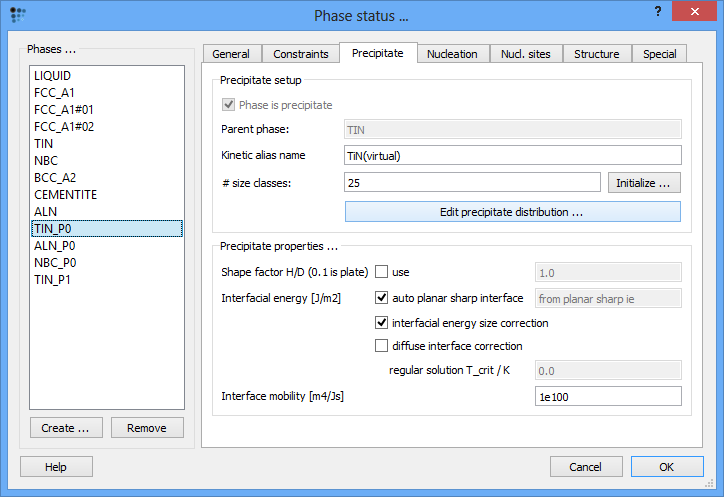724x497 pixels.
Task: Select TIN_P0 precipitate in list
Action: (107, 229)
